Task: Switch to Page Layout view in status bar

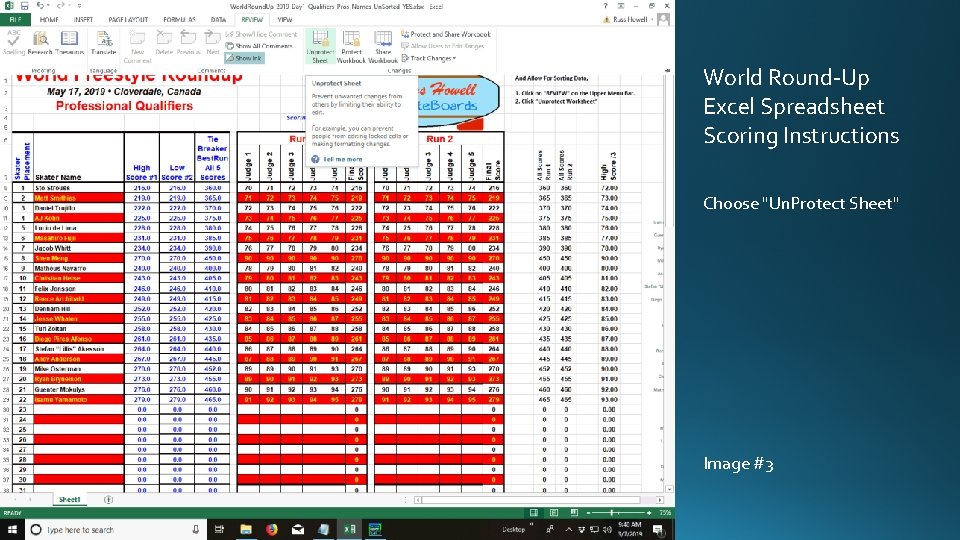Action: click(x=553, y=512)
